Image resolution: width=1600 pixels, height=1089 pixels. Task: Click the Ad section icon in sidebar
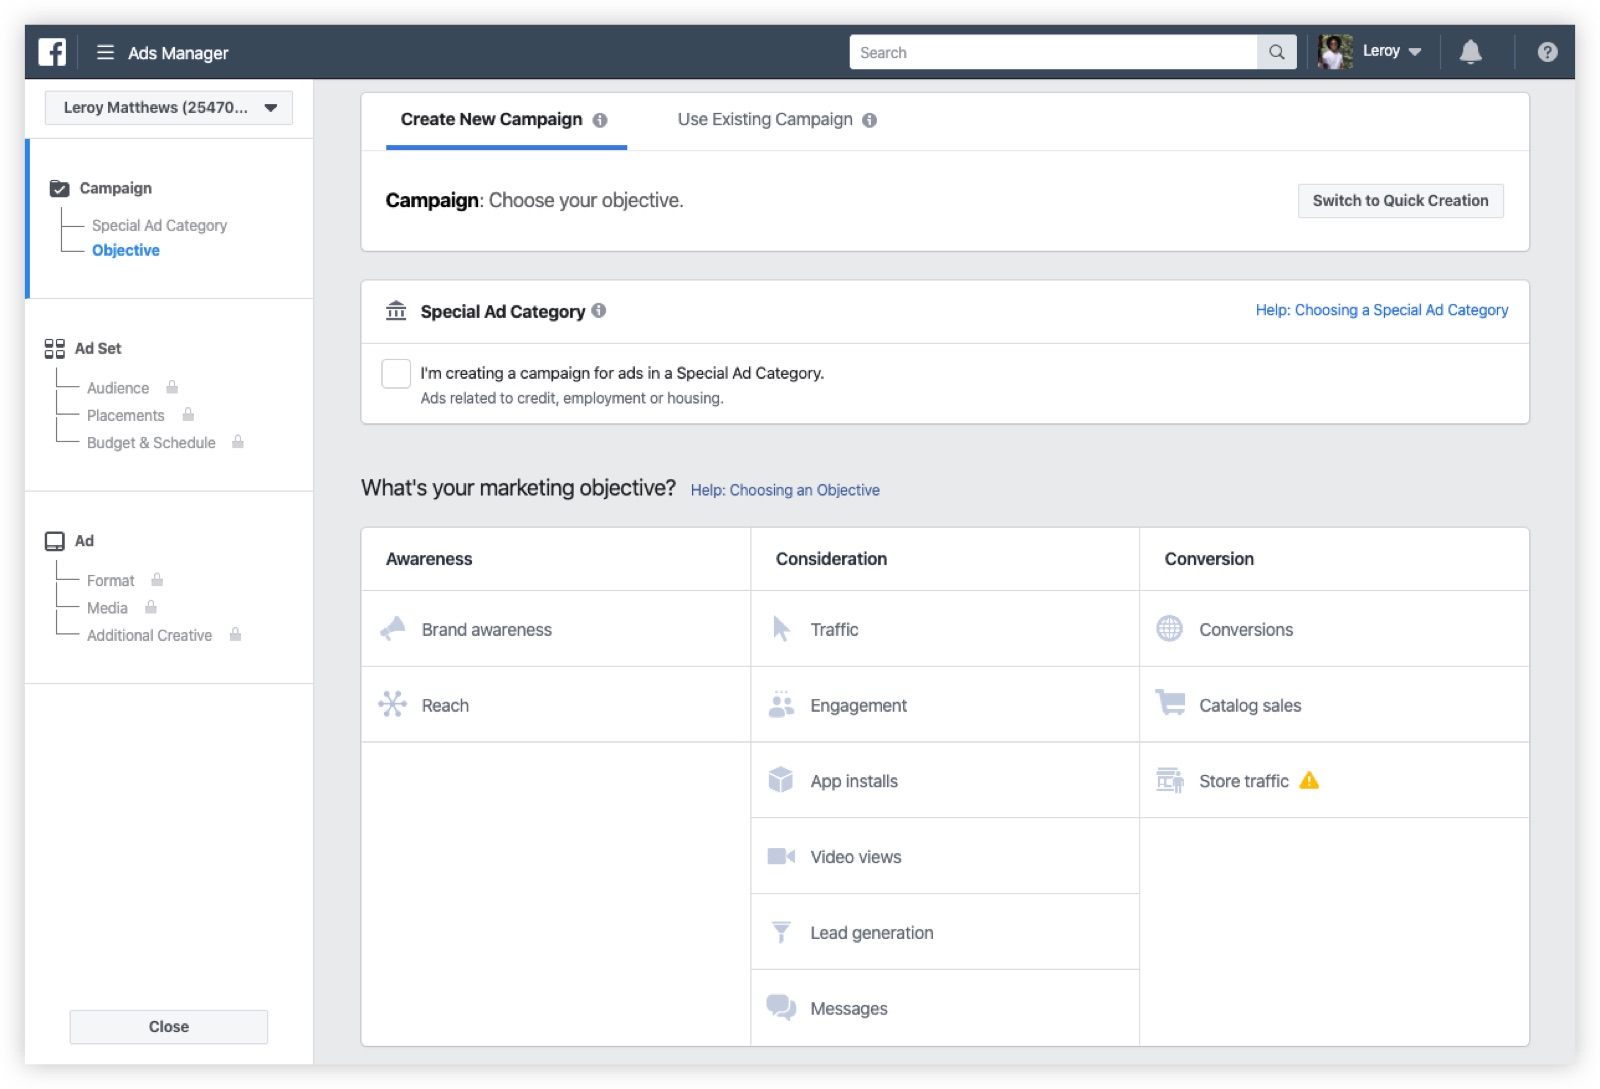(x=55, y=541)
